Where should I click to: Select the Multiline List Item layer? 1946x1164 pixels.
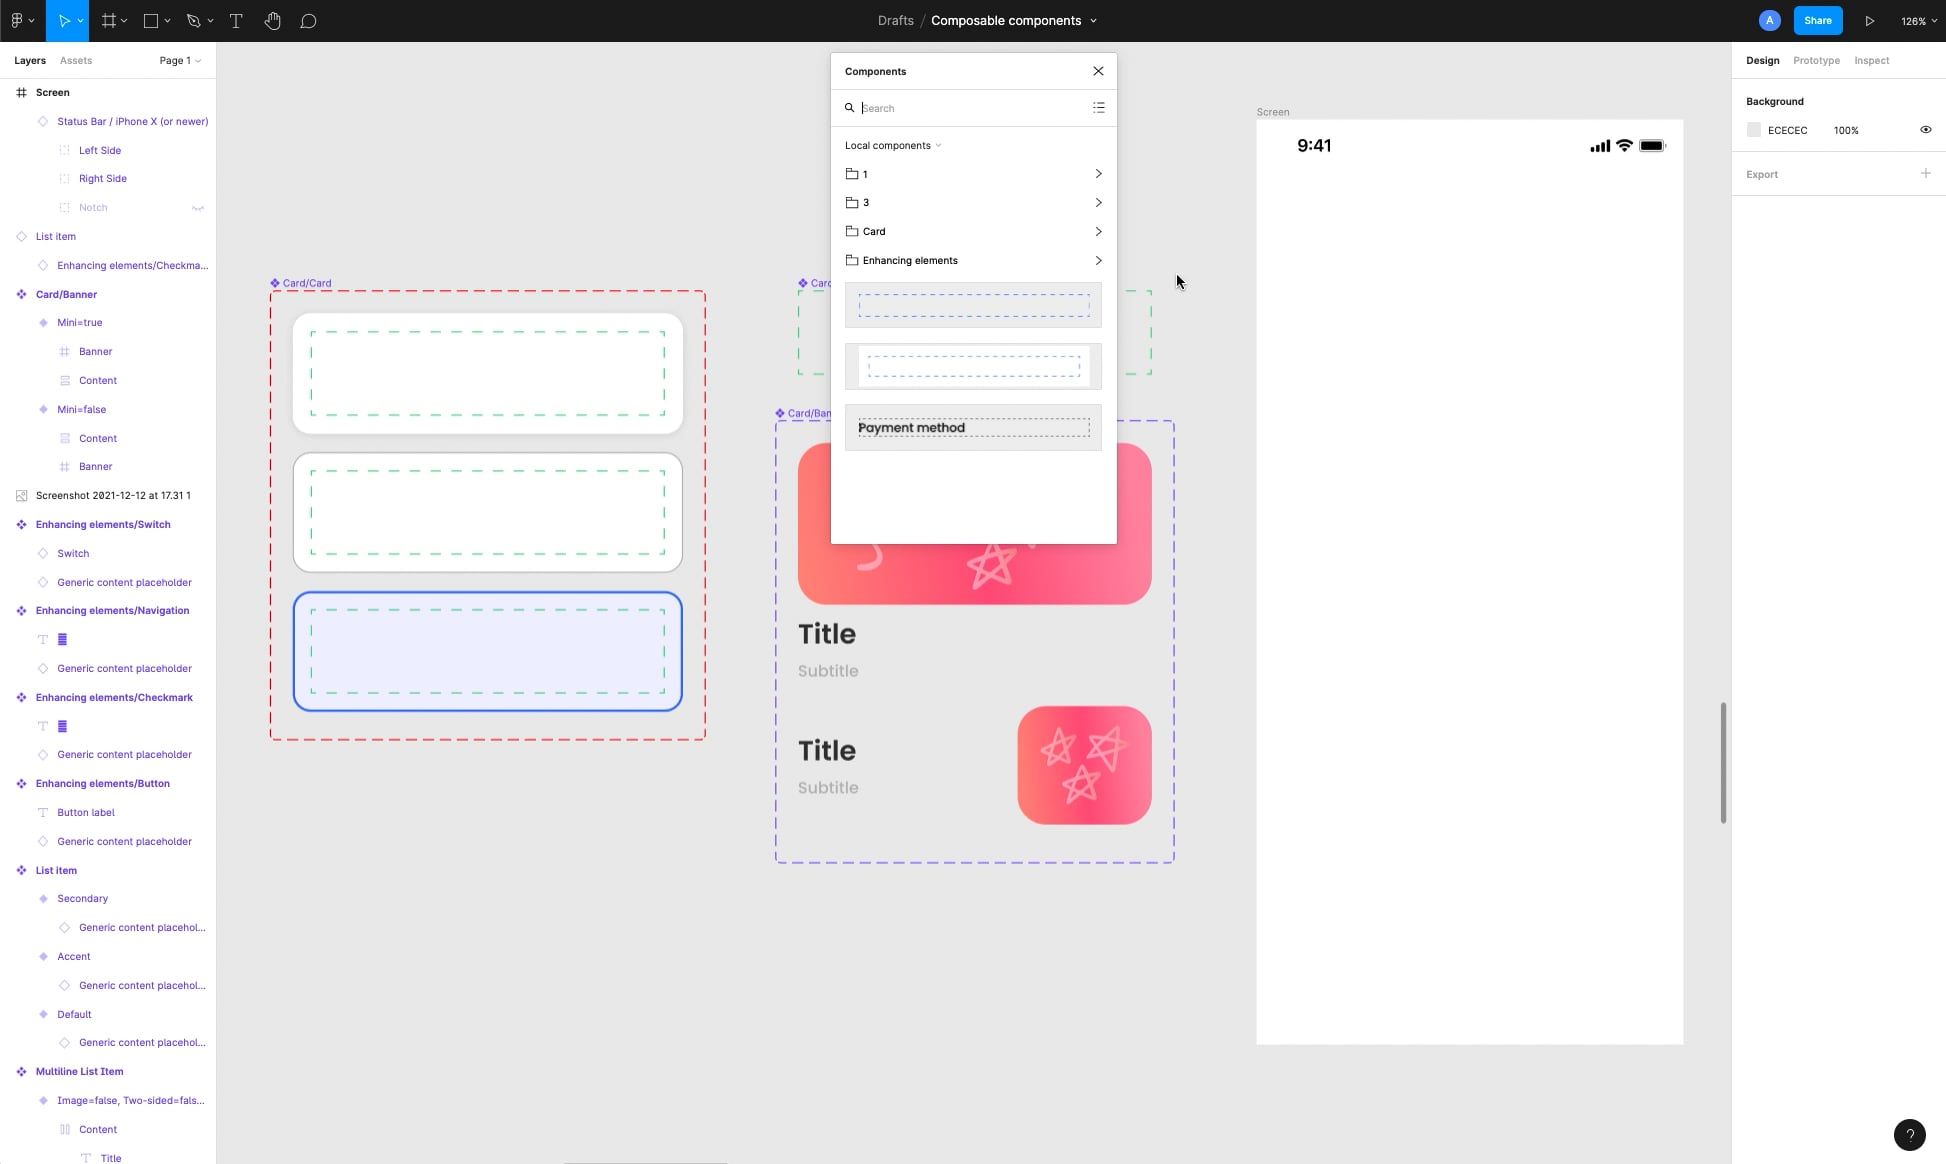pos(79,1071)
